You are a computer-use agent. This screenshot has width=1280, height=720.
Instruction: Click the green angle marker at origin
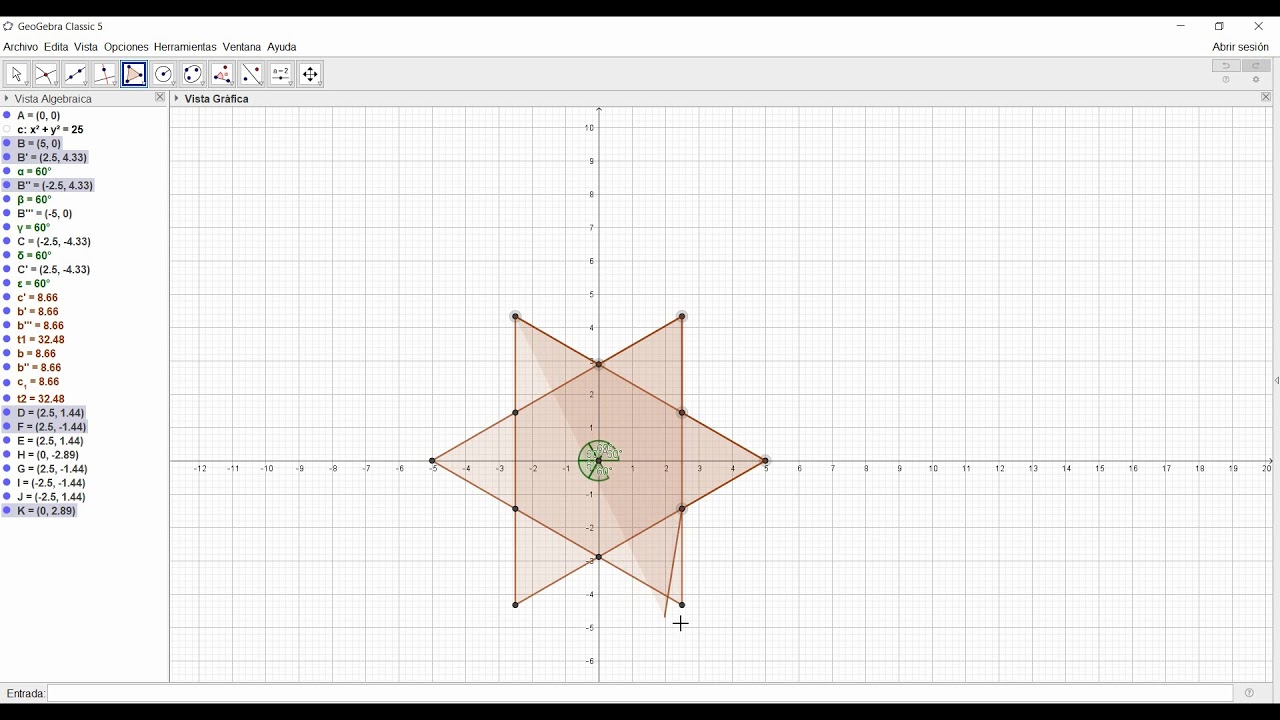tap(599, 461)
